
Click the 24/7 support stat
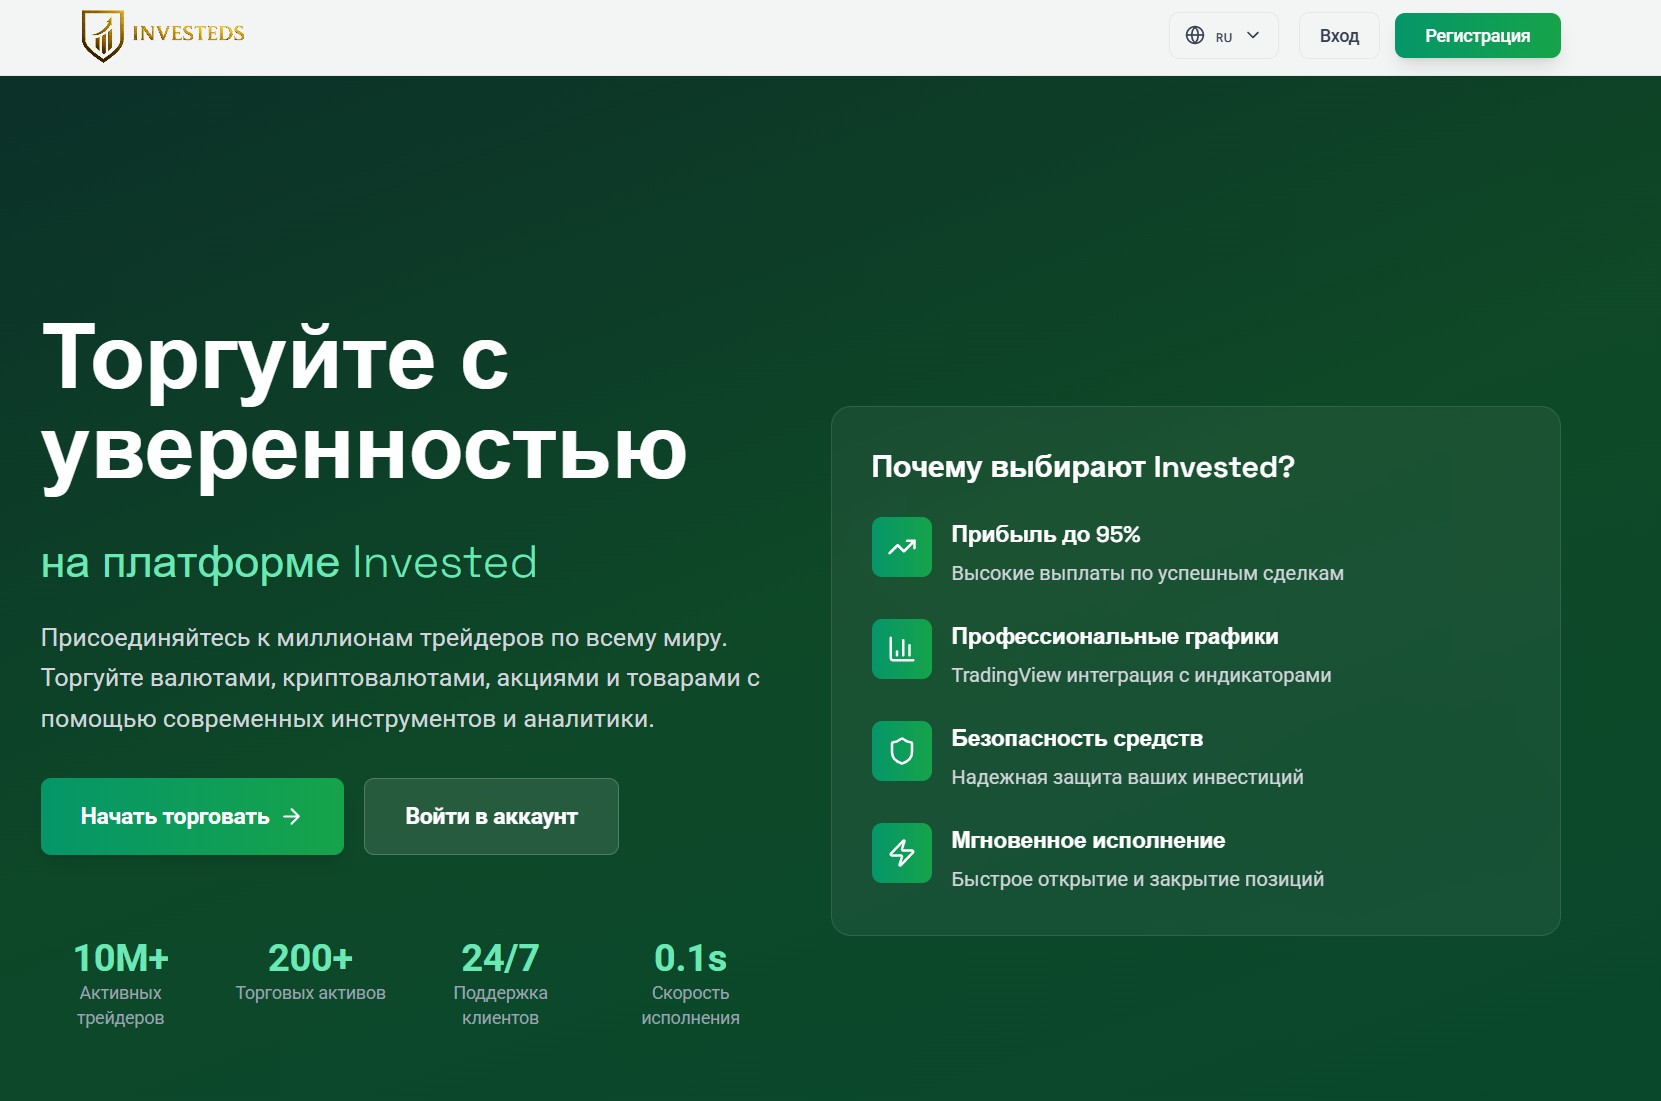click(x=500, y=985)
